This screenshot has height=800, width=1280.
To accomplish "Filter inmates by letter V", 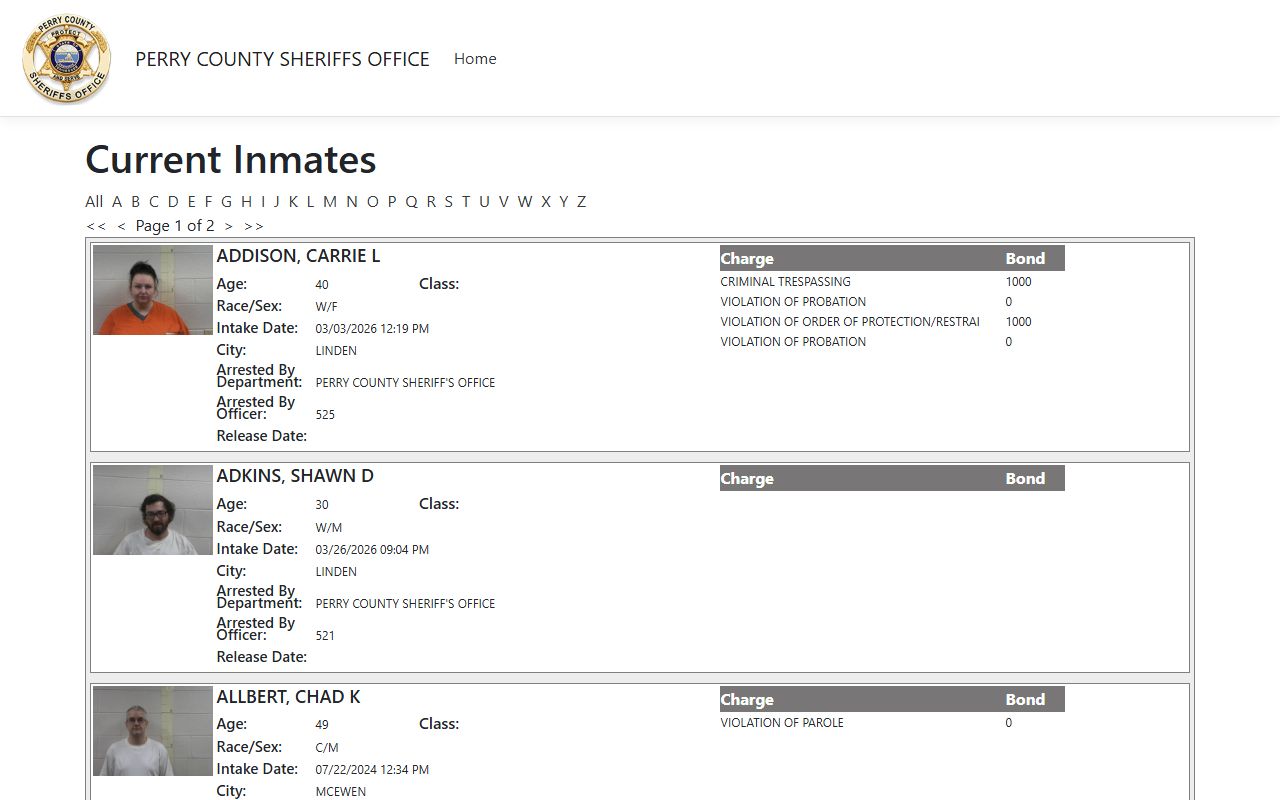I will click(504, 201).
